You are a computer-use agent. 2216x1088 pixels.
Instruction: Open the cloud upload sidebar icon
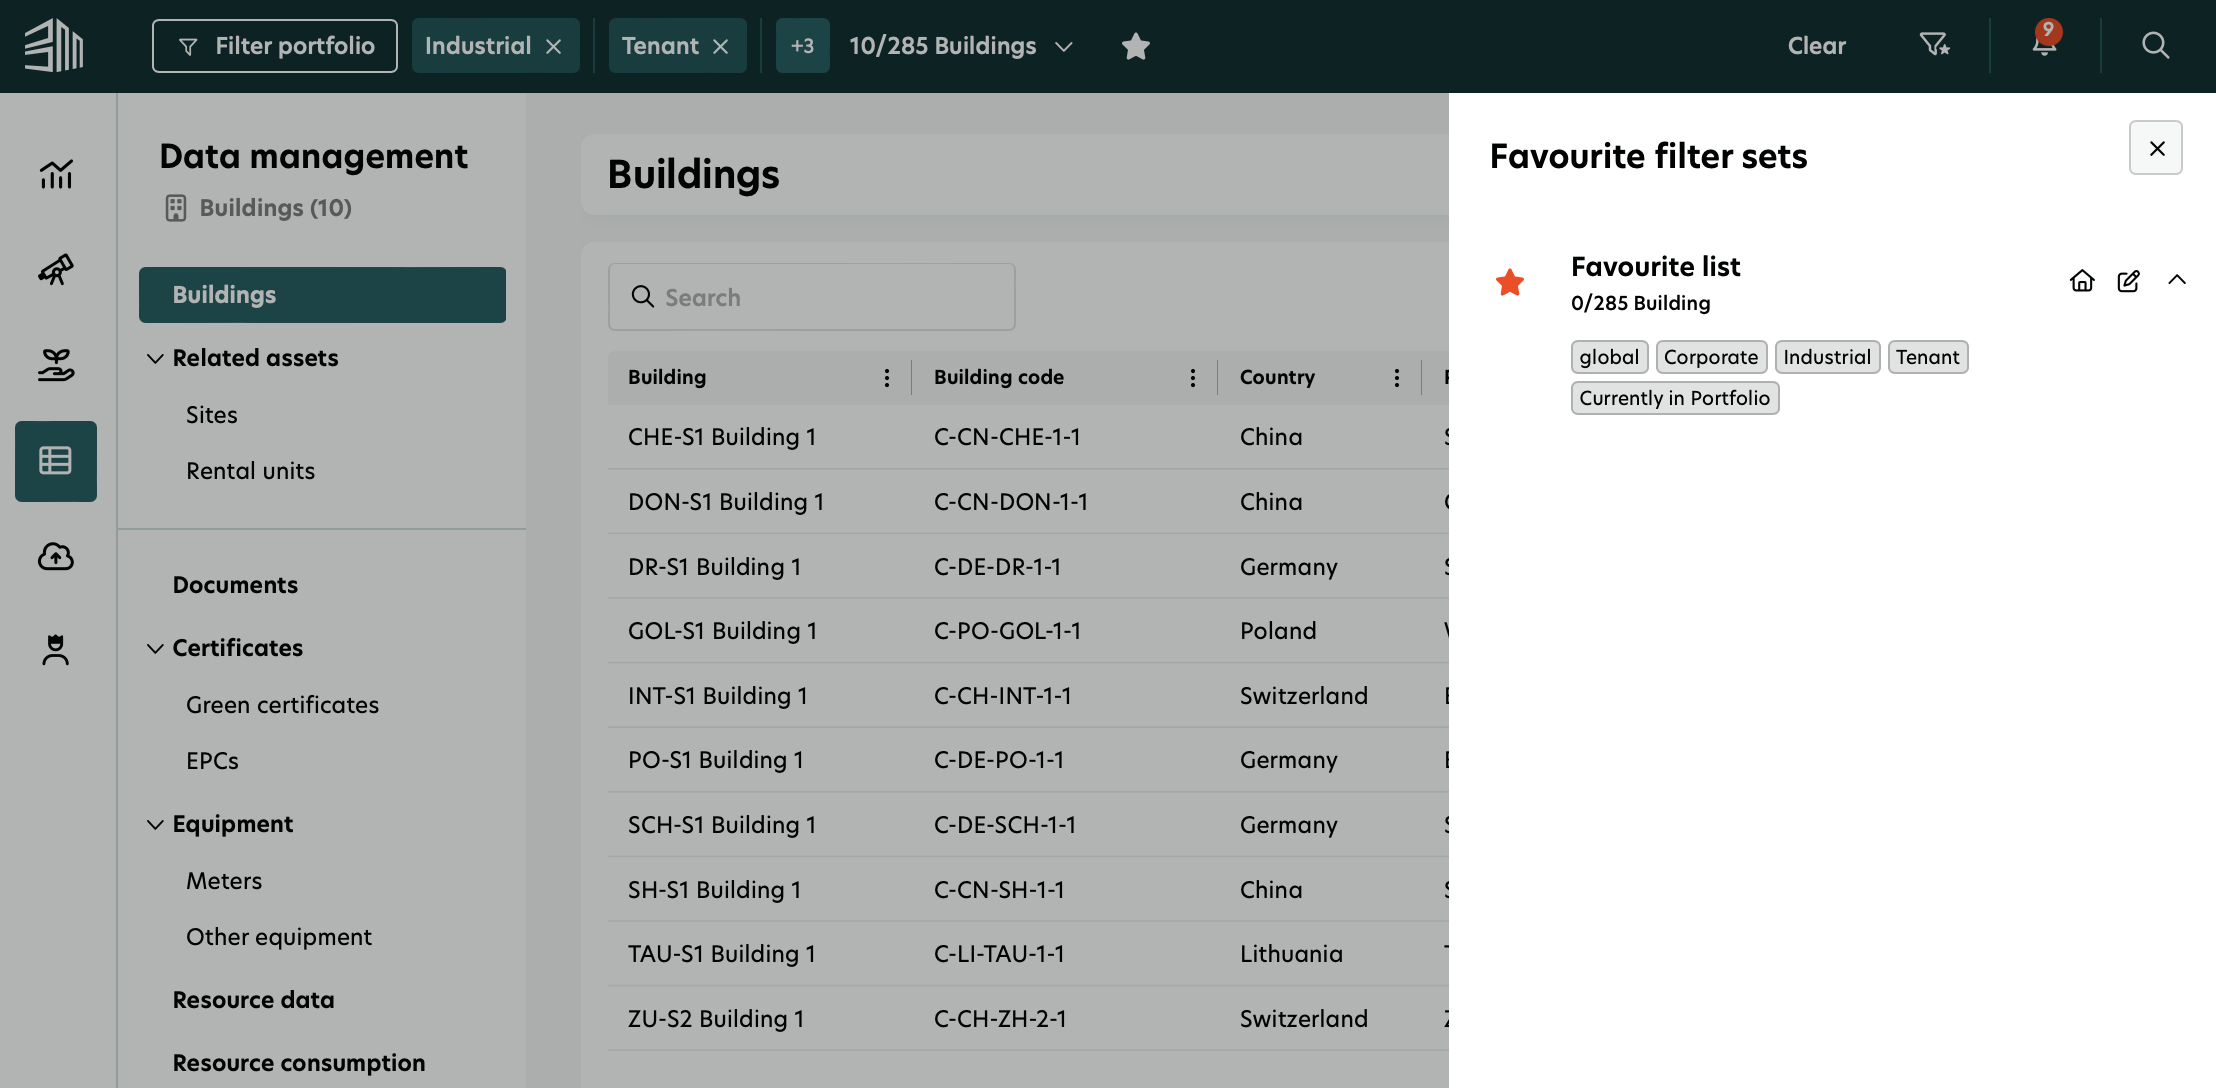click(x=56, y=556)
